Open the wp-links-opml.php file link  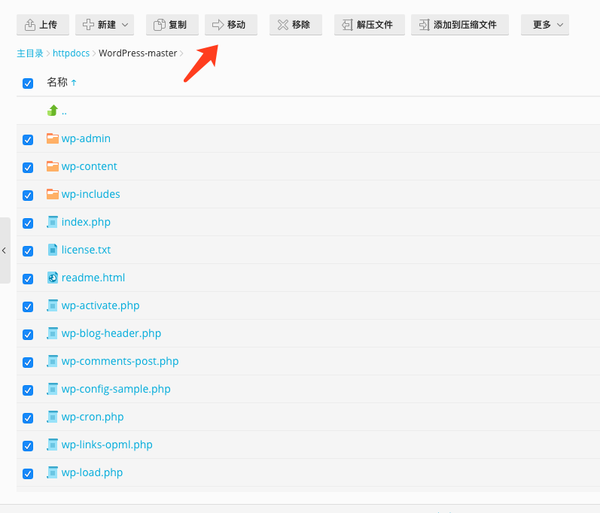pyautogui.click(x=107, y=445)
